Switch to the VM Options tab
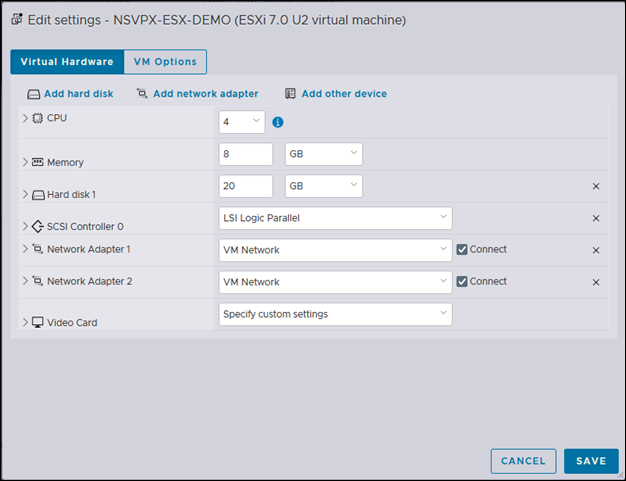 coord(165,62)
